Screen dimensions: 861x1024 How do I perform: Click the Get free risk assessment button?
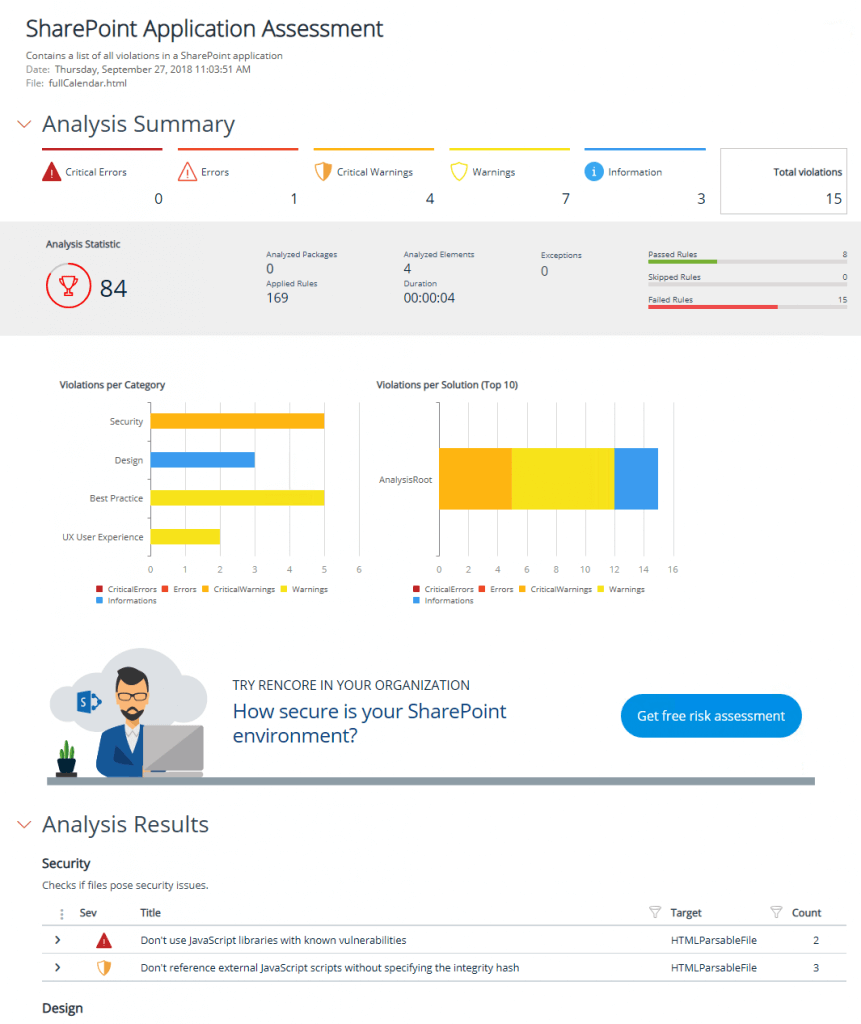(x=711, y=715)
